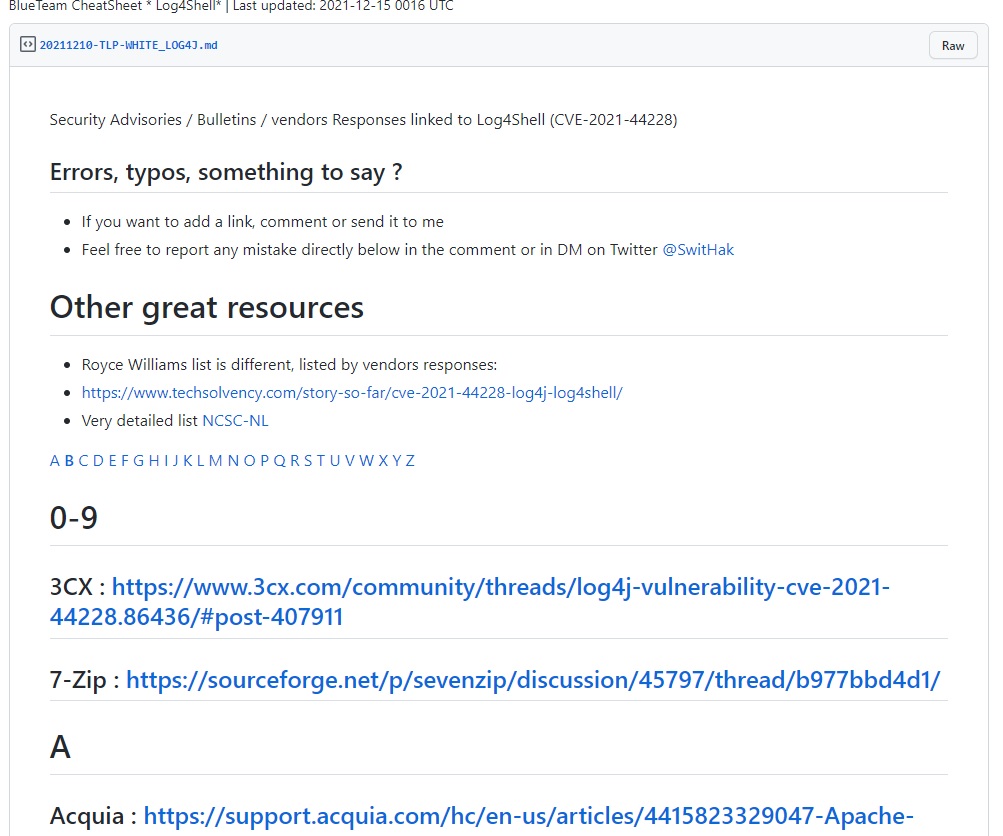The height and width of the screenshot is (836, 1003).
Task: Jump to letter Z in alphabet index
Action: coord(410,461)
